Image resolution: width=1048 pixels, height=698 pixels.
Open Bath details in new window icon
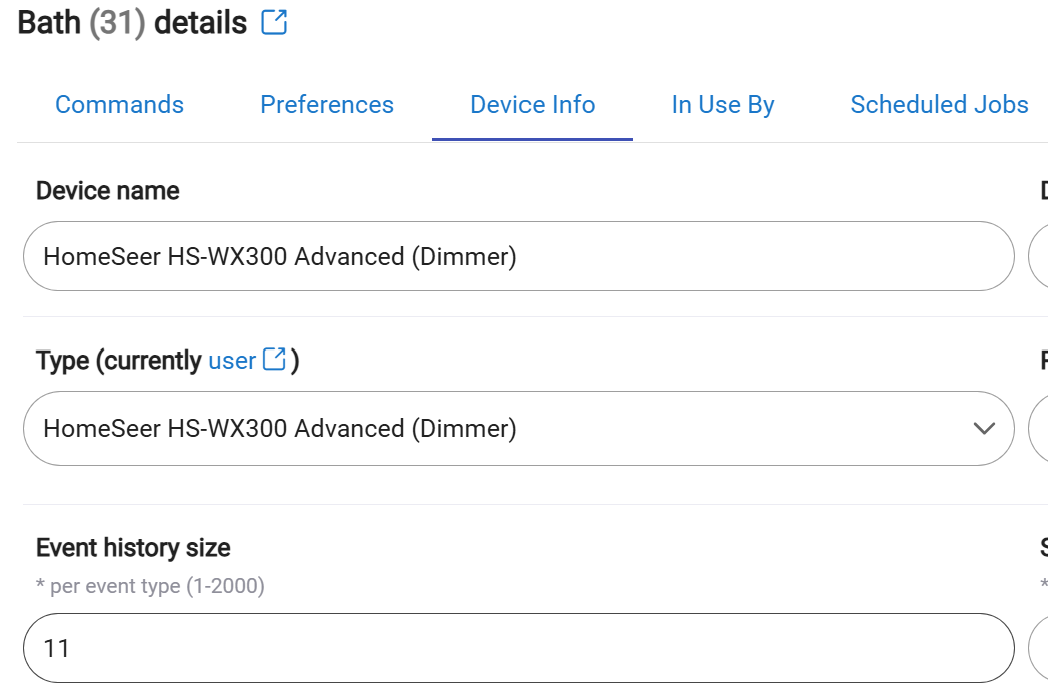click(274, 22)
